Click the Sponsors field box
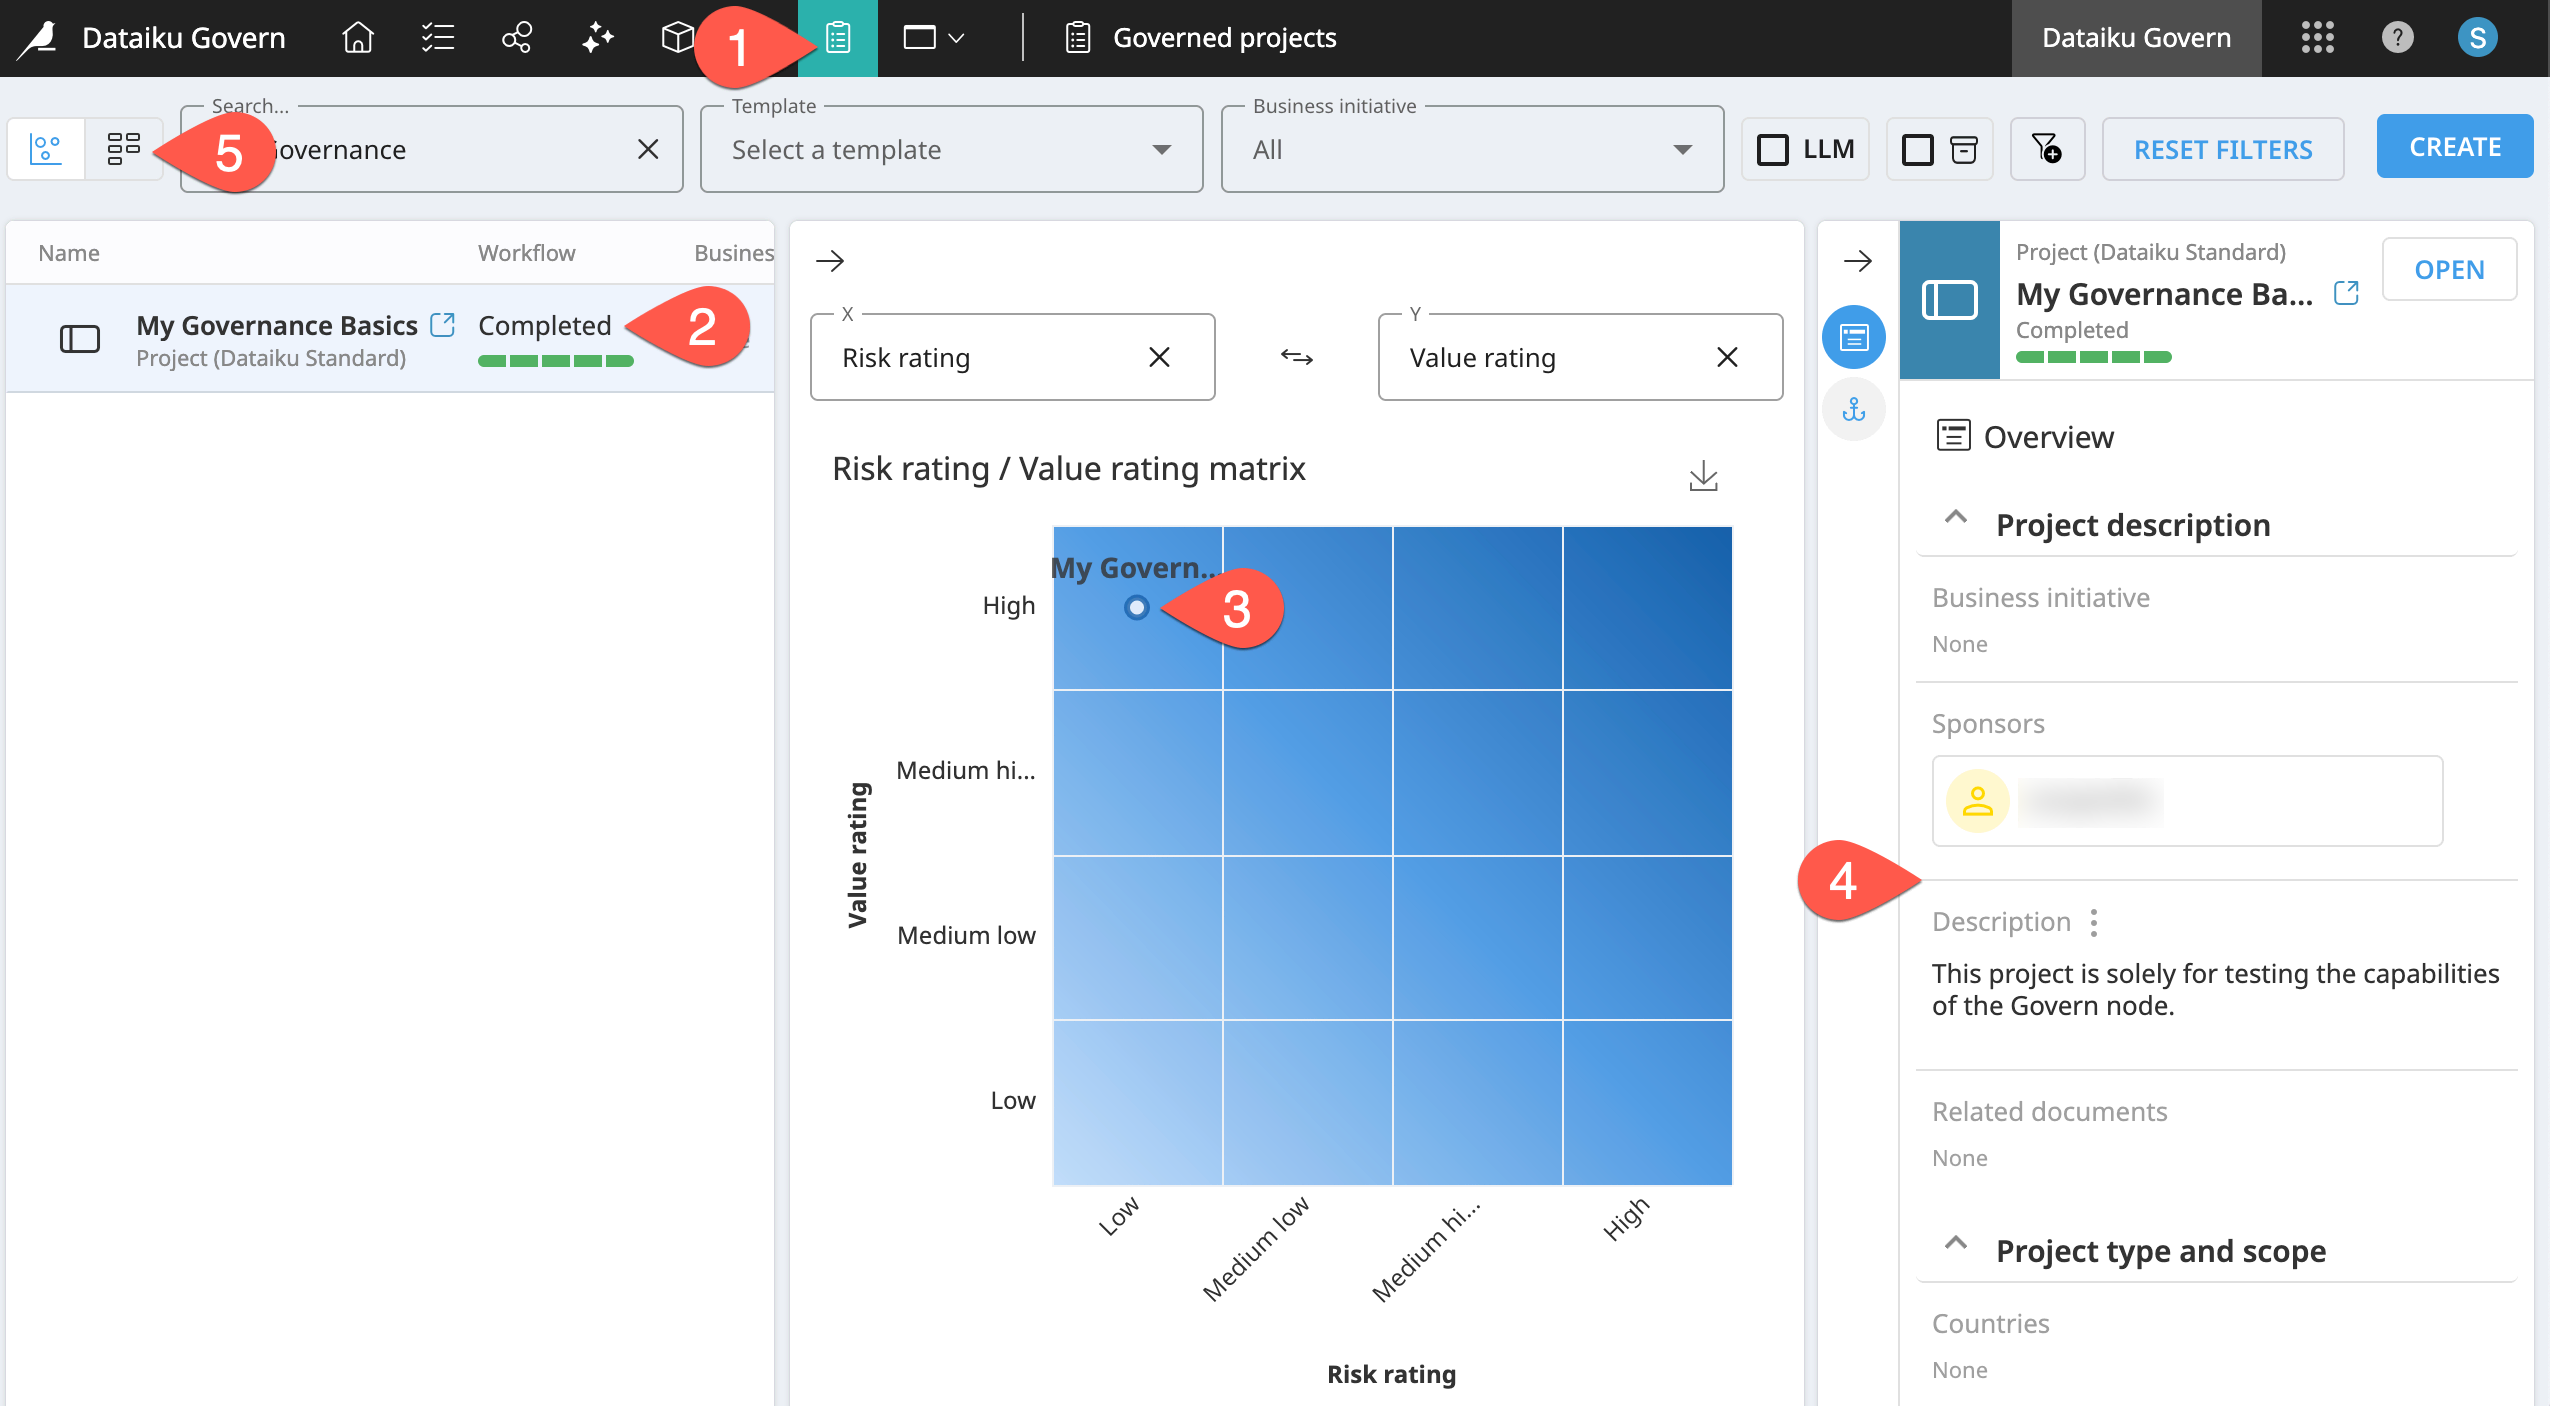 pyautogui.click(x=2187, y=801)
